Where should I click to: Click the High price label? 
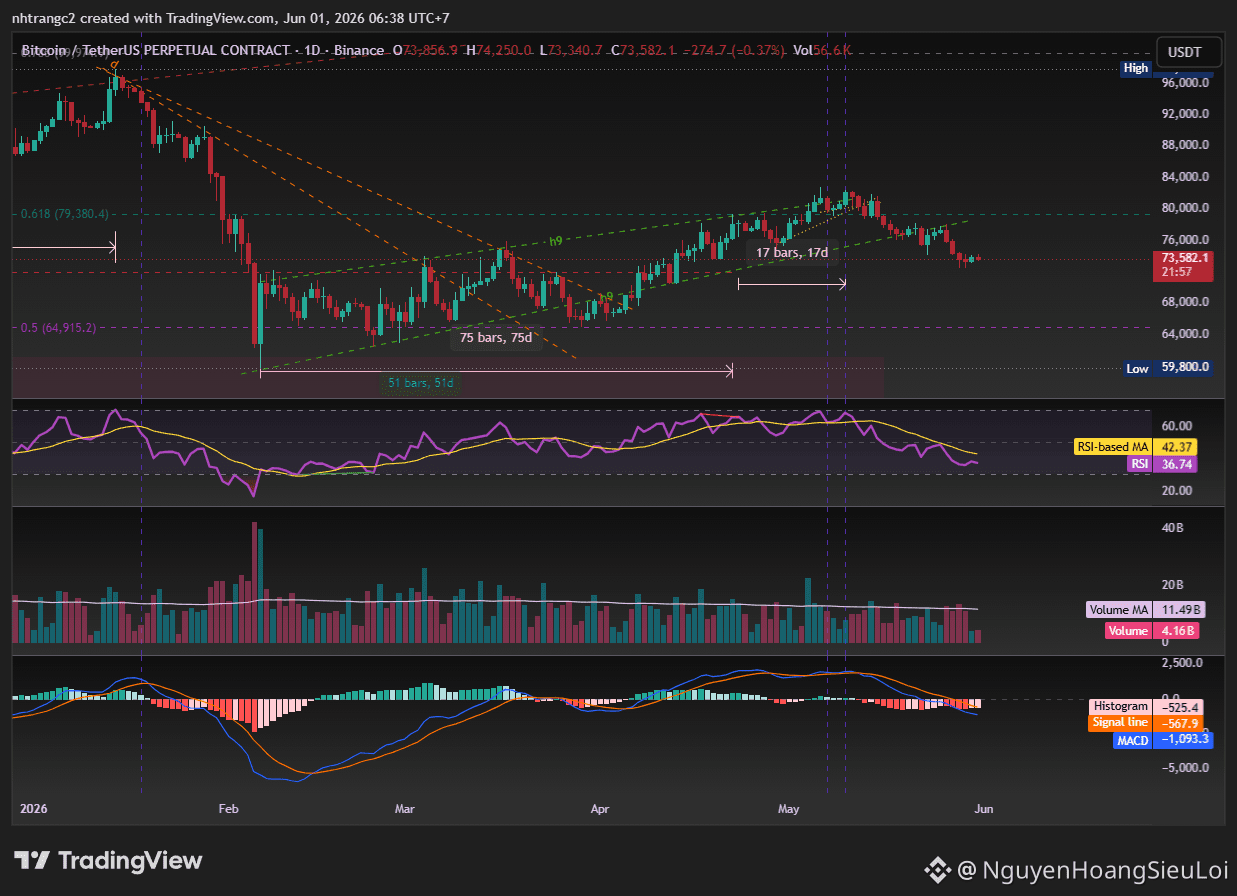click(x=1136, y=68)
